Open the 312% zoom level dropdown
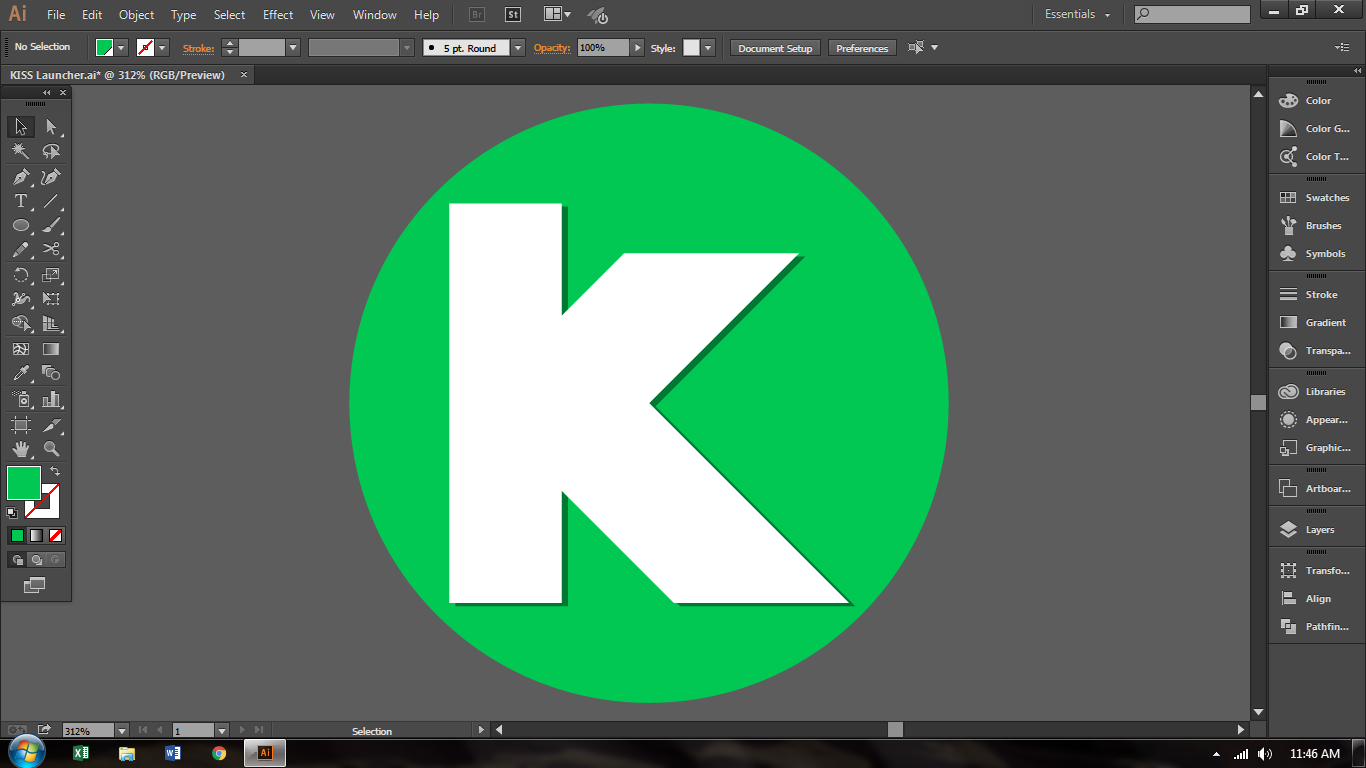 (x=121, y=731)
